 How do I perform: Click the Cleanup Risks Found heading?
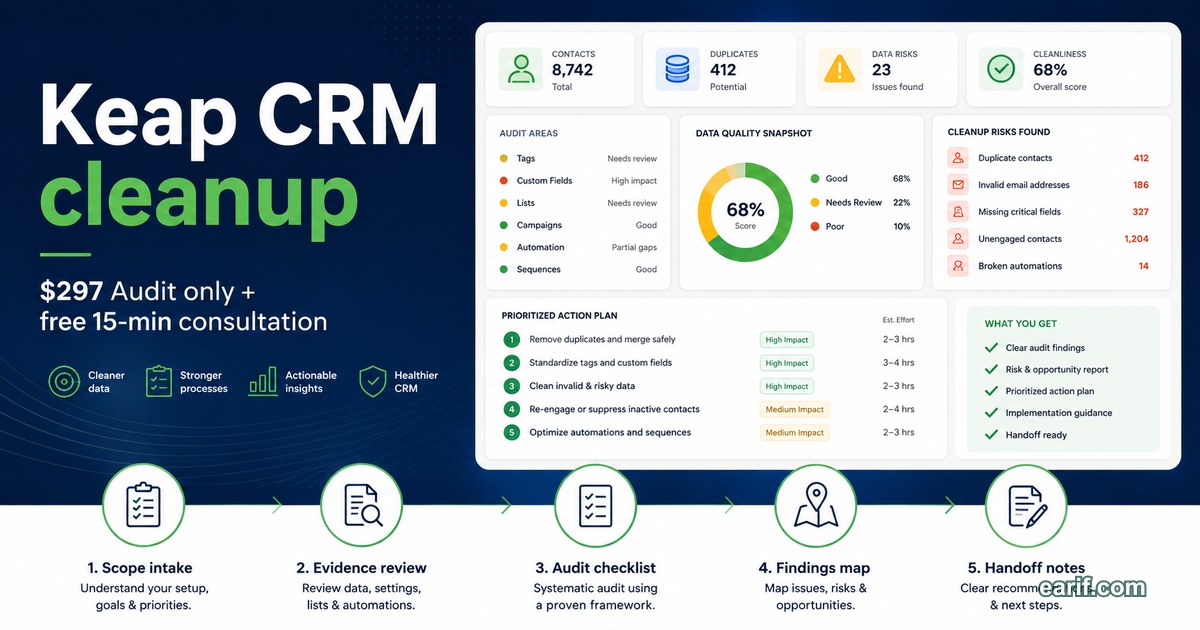[x=999, y=132]
